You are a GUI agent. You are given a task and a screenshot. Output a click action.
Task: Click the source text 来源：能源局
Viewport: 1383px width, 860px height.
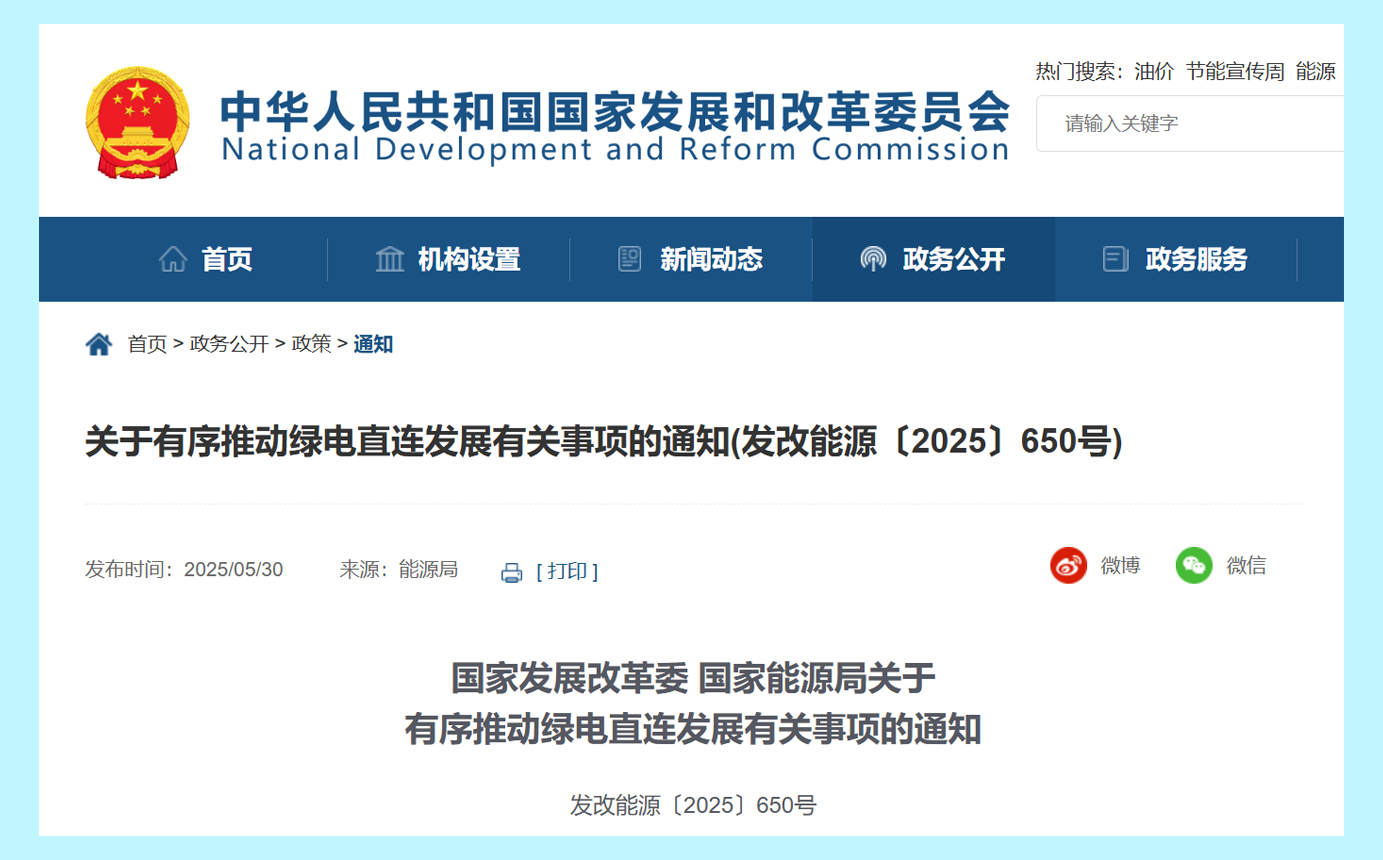[x=398, y=570]
